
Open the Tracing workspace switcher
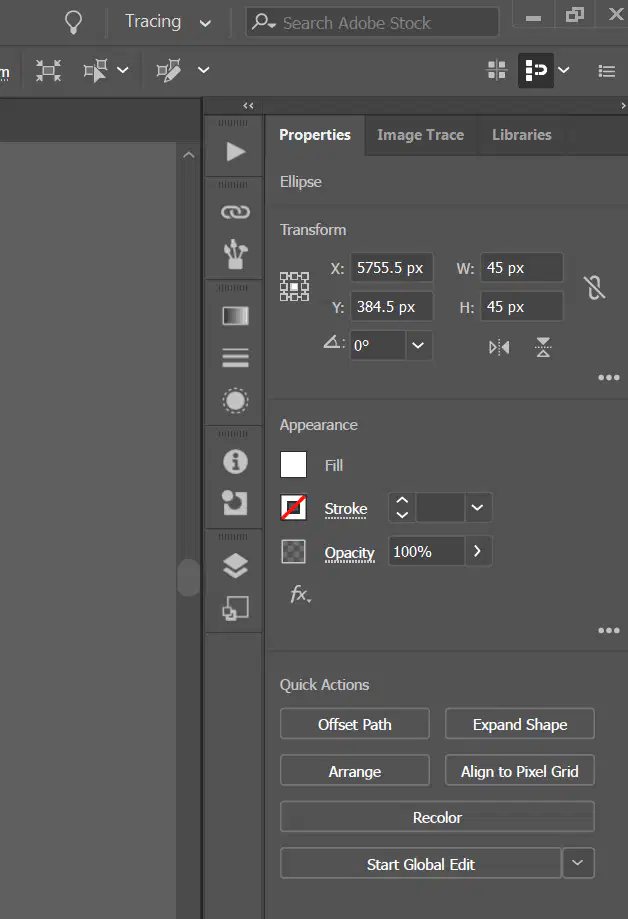click(168, 22)
